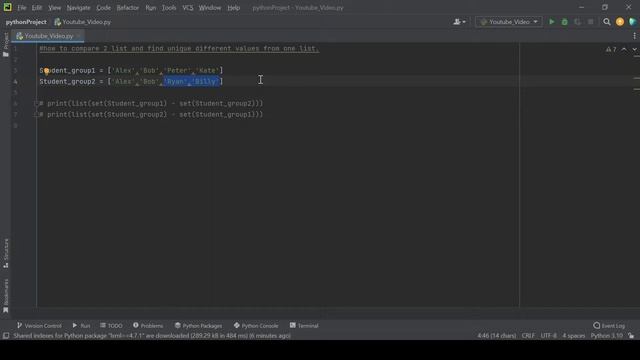Click the yellow intention lightbulb icon

[x=46, y=71]
